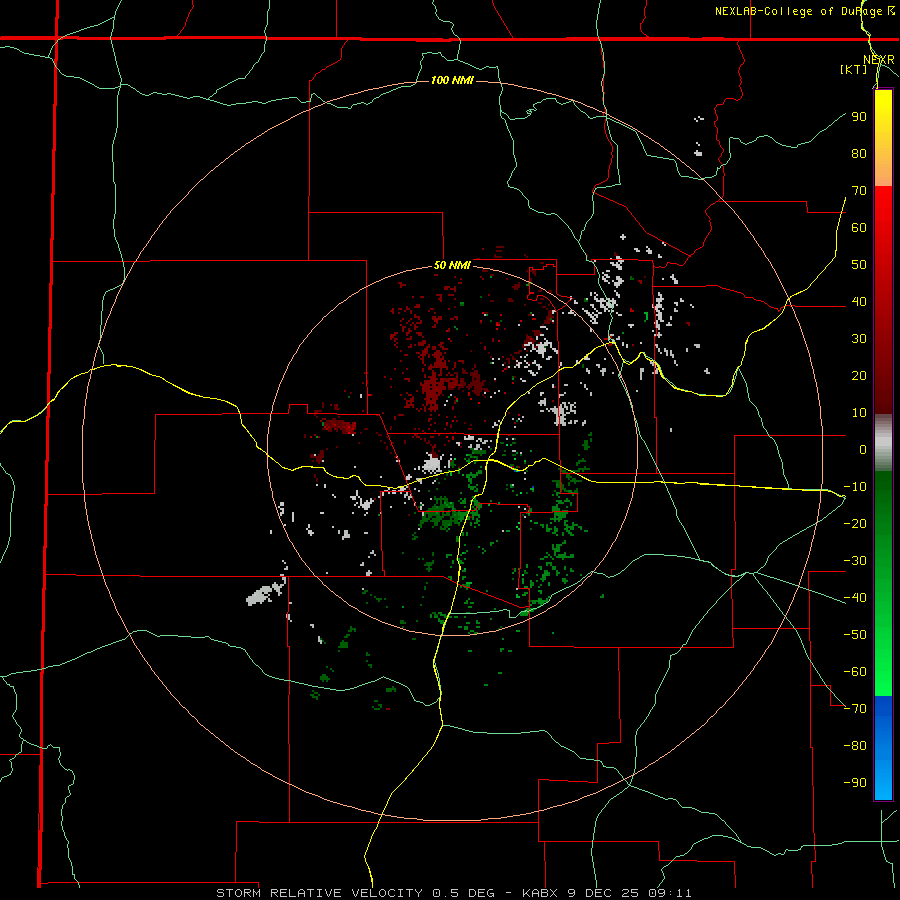This screenshot has width=900, height=900.
Task: Click the -20 knot label on color scale
Action: point(855,523)
